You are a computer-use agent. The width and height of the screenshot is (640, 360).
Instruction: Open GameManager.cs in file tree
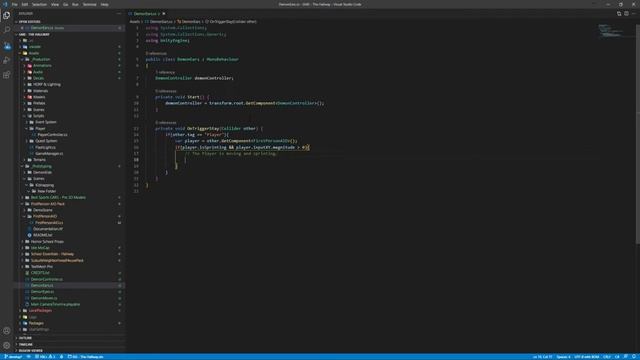49,153
